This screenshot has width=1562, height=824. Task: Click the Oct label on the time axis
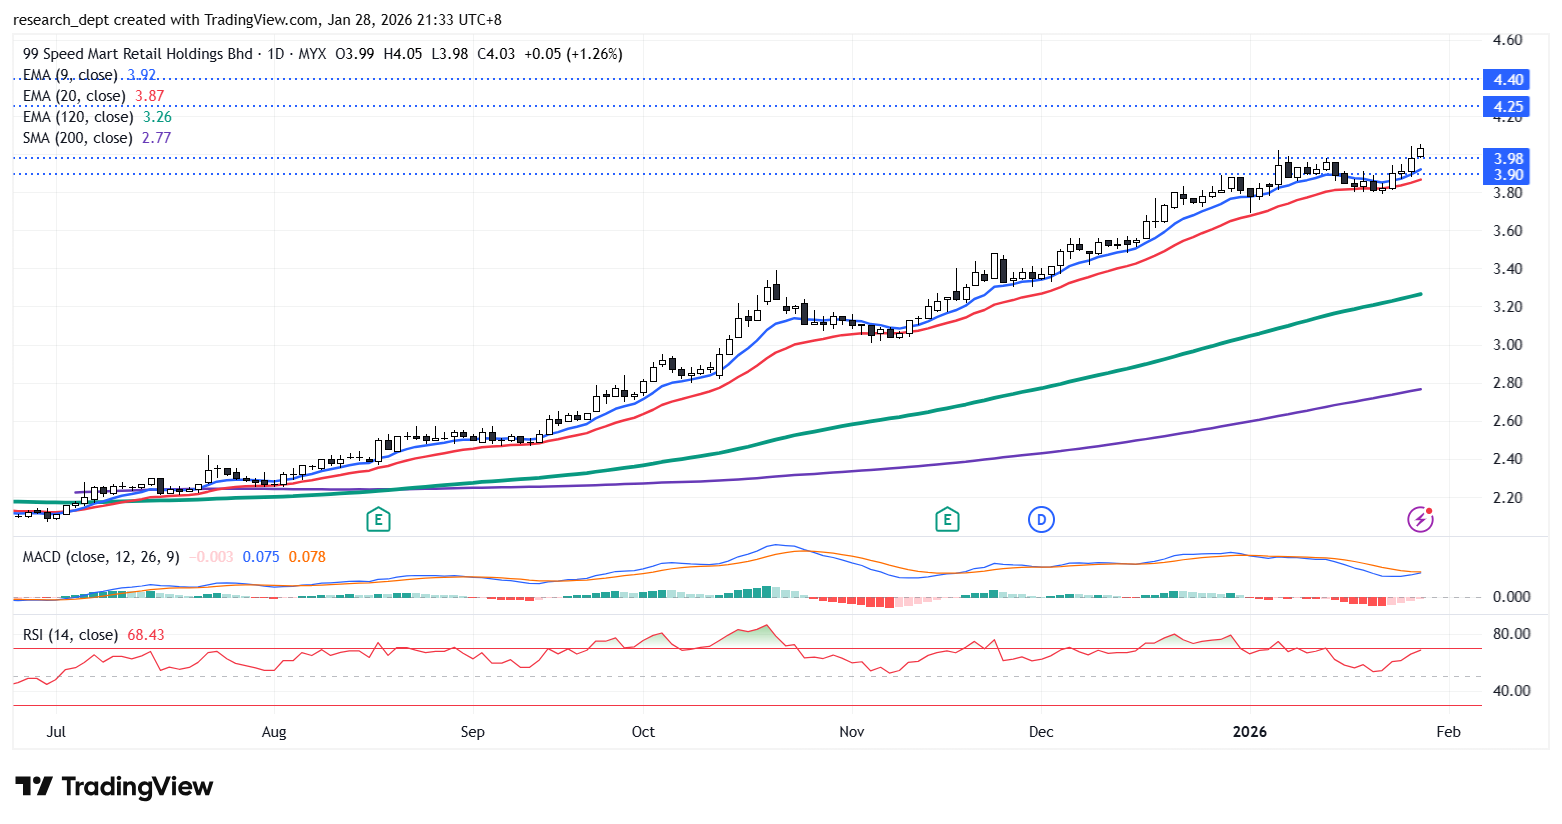[x=643, y=732]
